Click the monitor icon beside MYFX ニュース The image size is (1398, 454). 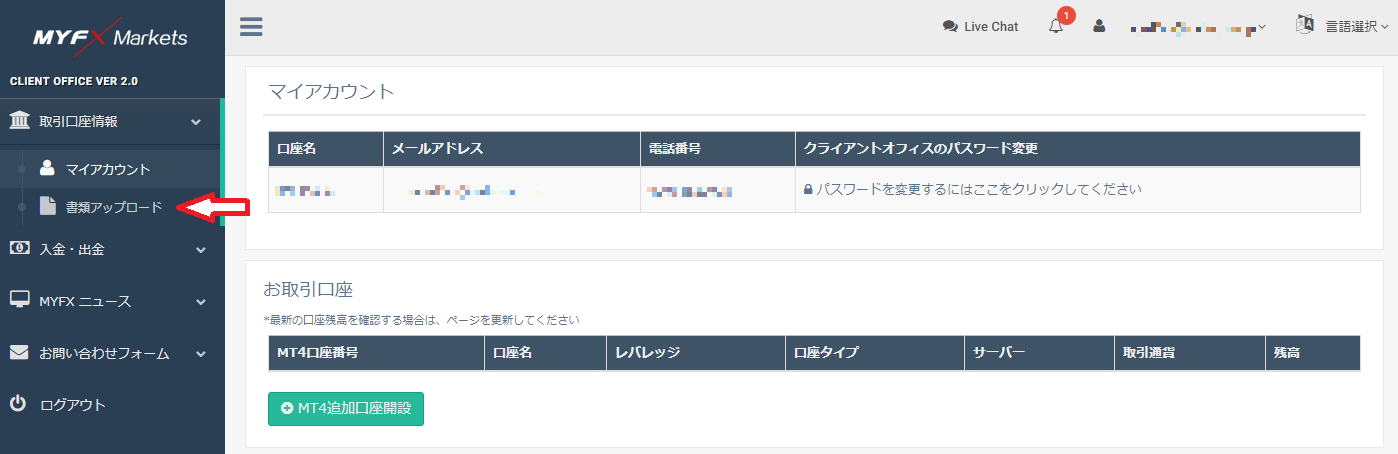tap(19, 301)
